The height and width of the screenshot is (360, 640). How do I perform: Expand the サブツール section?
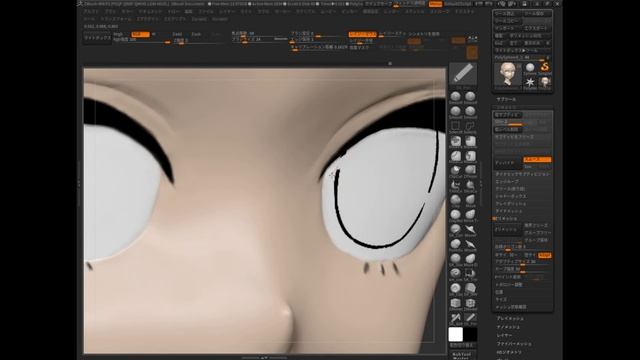coord(506,99)
